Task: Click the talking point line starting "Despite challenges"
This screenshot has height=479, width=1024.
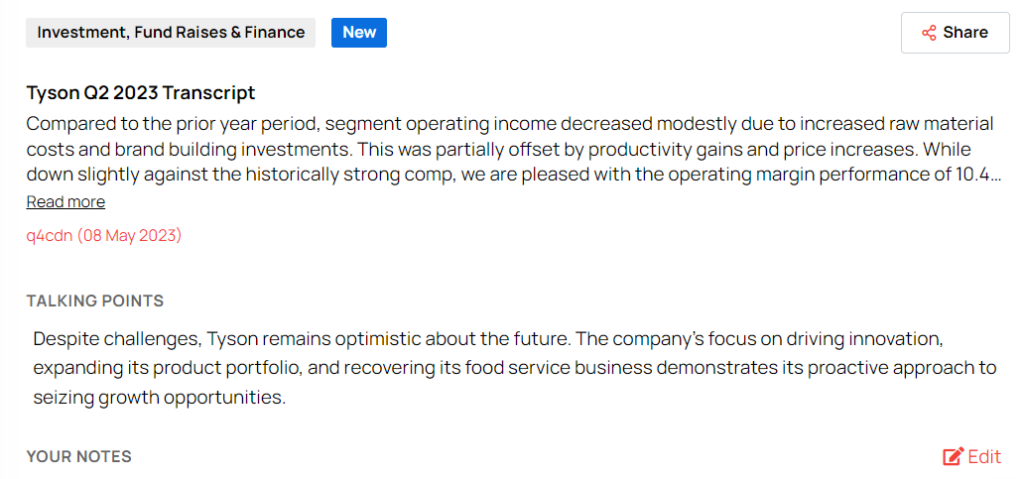Action: click(488, 338)
